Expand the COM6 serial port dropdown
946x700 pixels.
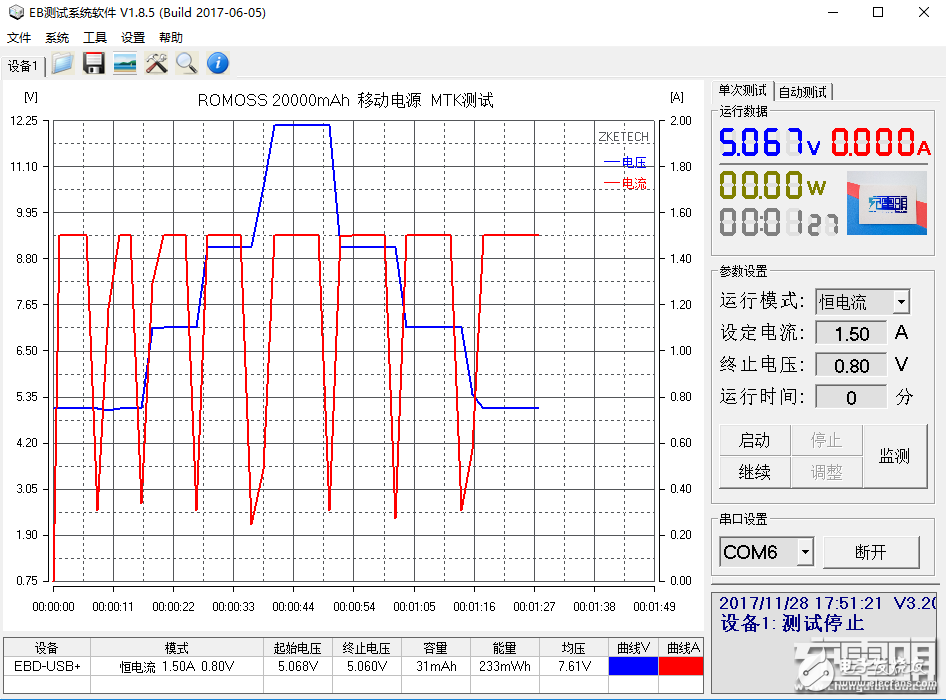click(806, 551)
